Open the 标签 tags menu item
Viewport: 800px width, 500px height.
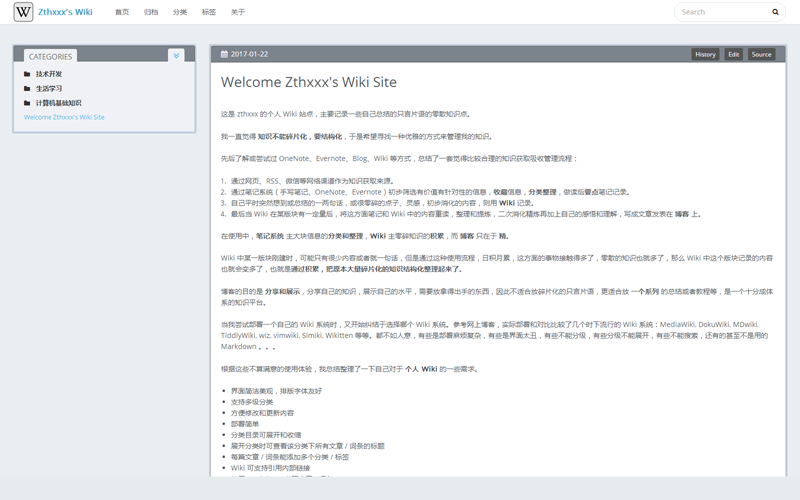[208, 12]
